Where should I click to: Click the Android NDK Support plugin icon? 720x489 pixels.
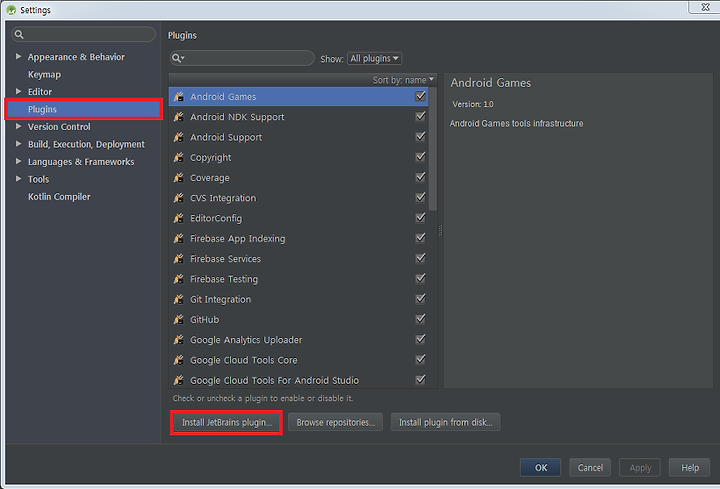tap(179, 117)
